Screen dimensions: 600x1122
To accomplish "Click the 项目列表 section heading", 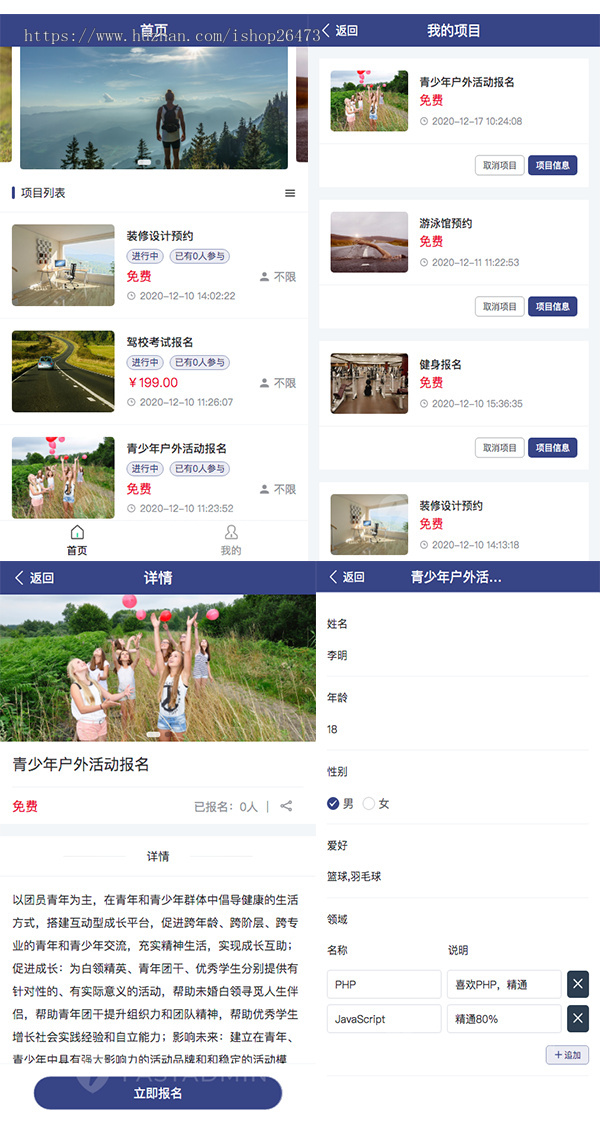I will (43, 193).
